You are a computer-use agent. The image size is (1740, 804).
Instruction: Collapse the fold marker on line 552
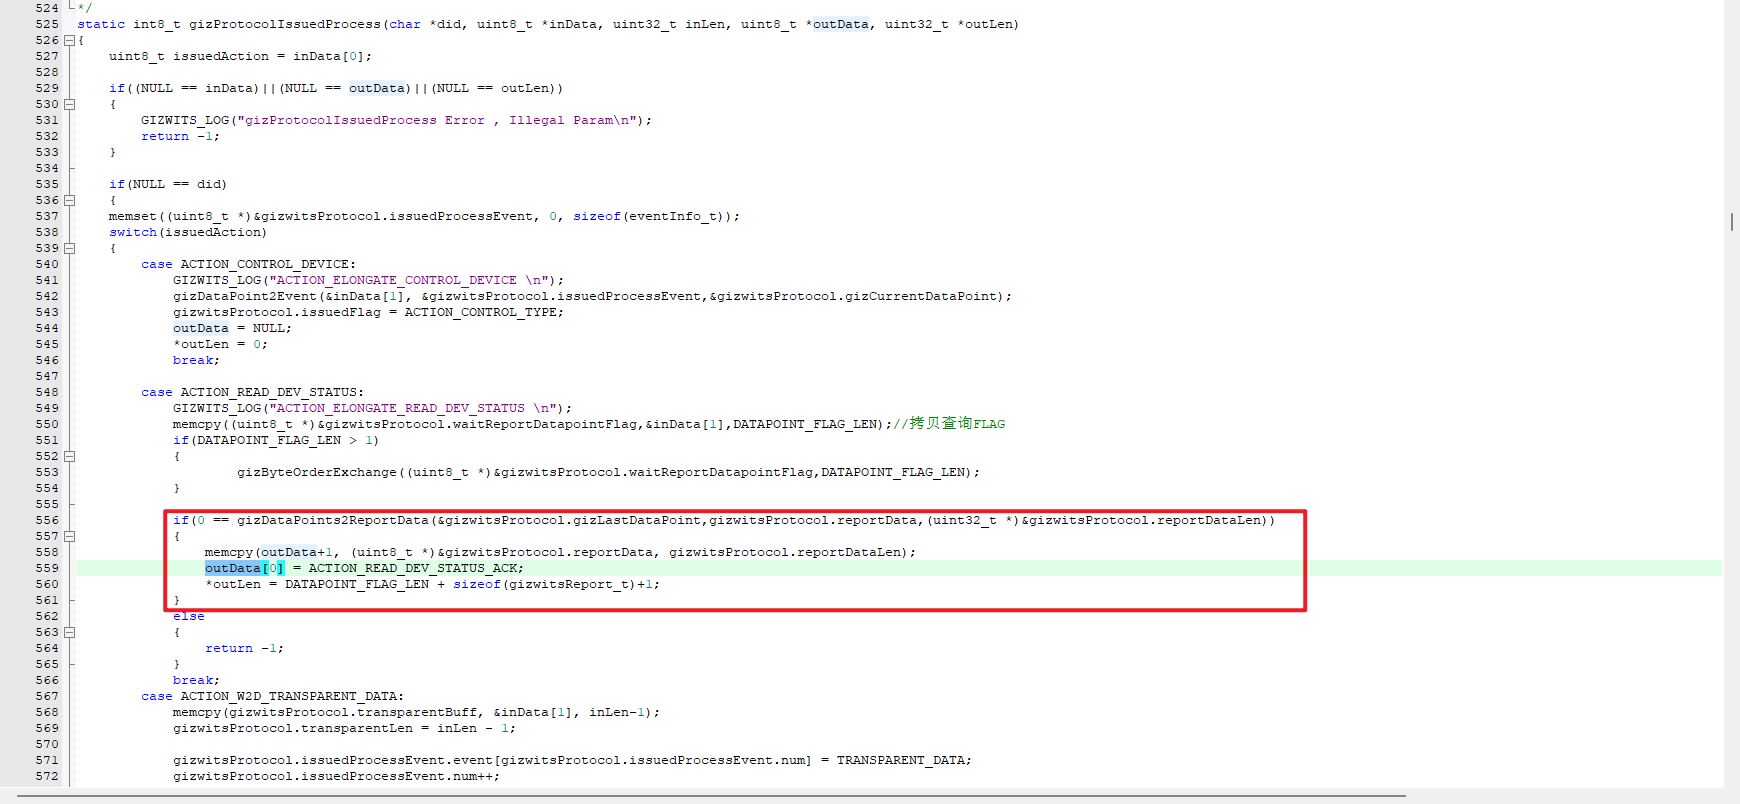coord(69,457)
